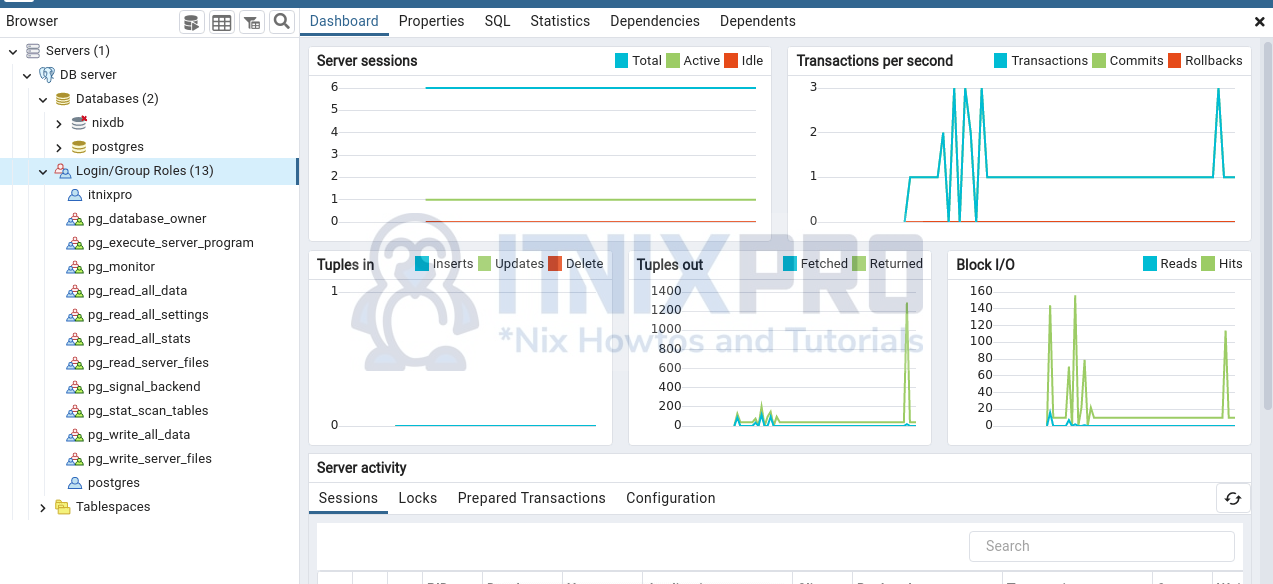Screen dimensions: 1273x584
Task: Click the Block I/O chart title
Action: coord(985,265)
